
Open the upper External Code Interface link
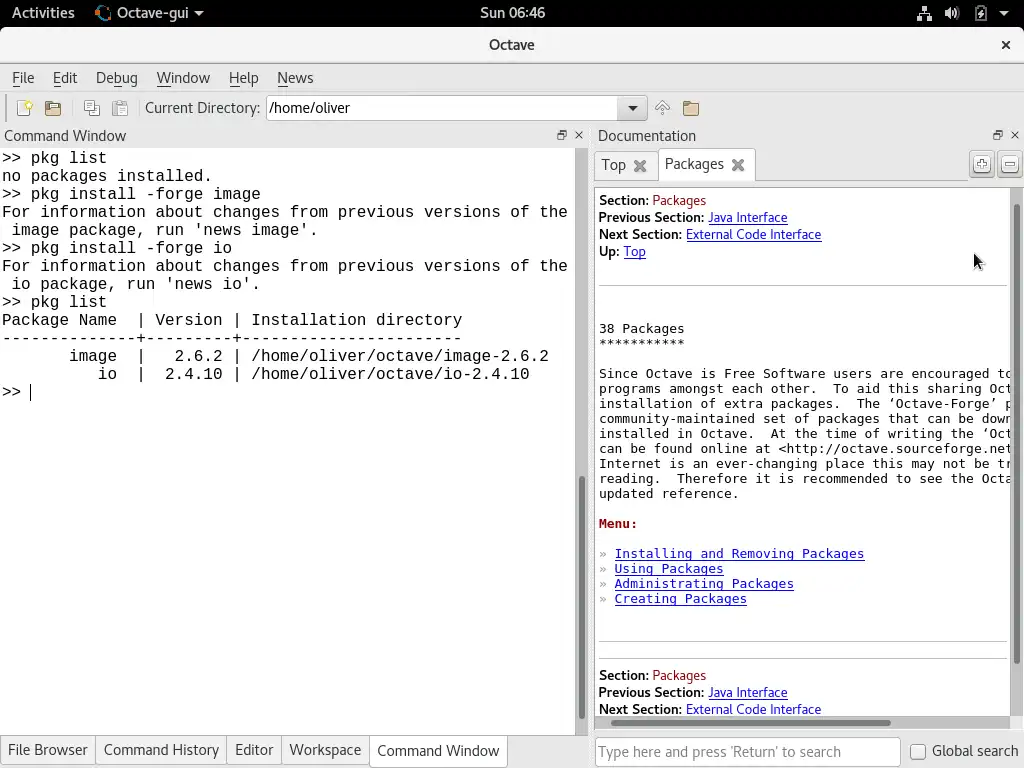pyautogui.click(x=753, y=234)
